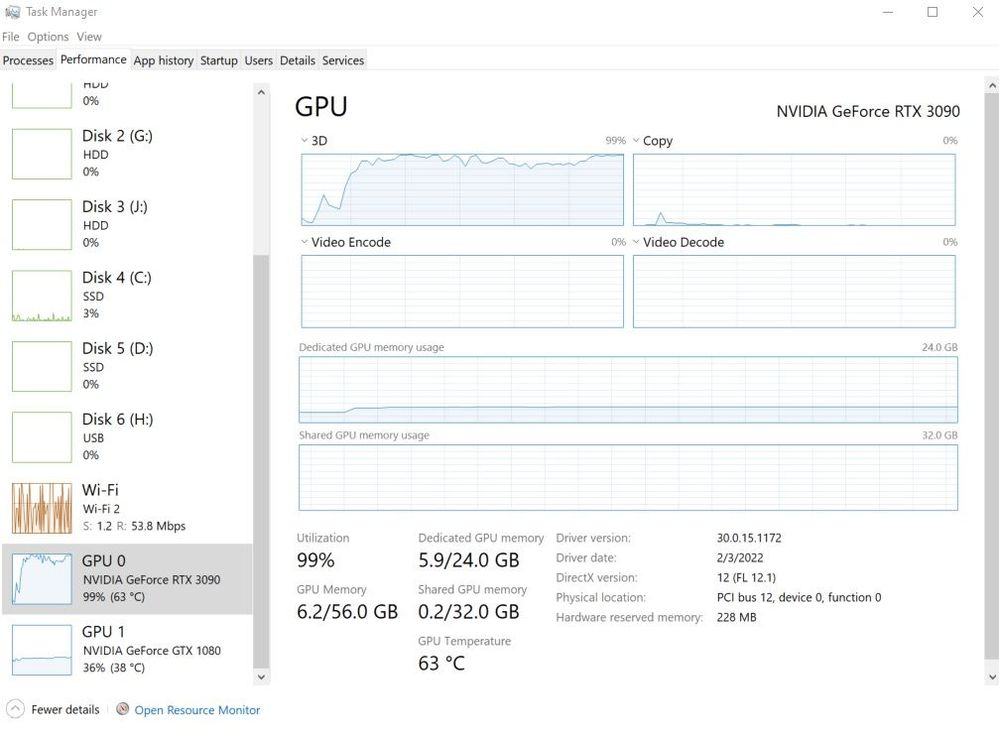Click the Fewer details chevron icon
The height and width of the screenshot is (730, 999).
15,709
